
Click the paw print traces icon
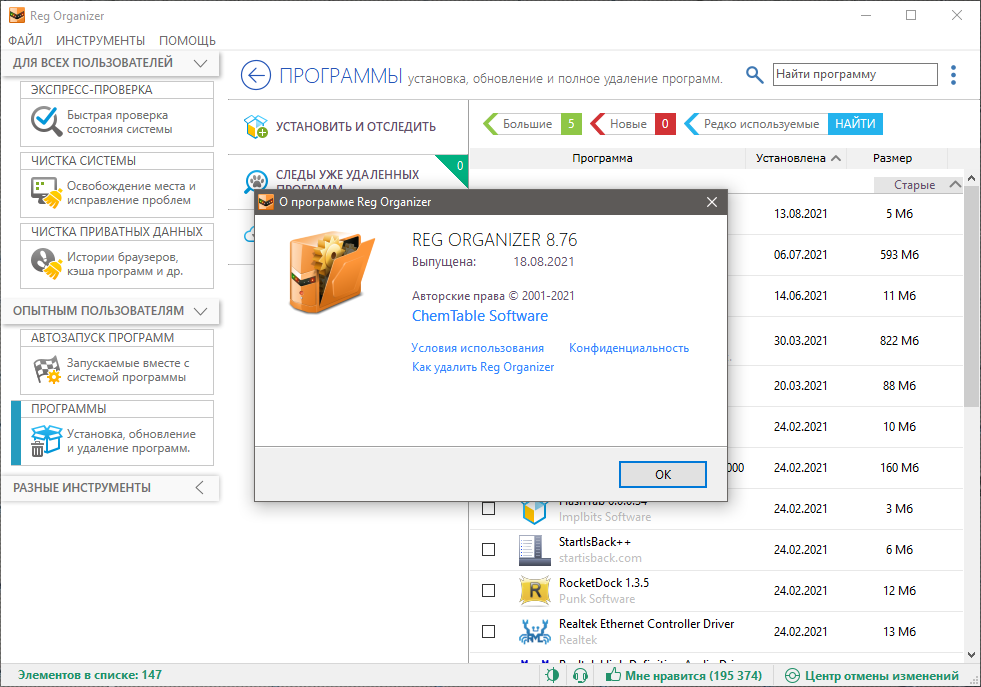[x=257, y=182]
